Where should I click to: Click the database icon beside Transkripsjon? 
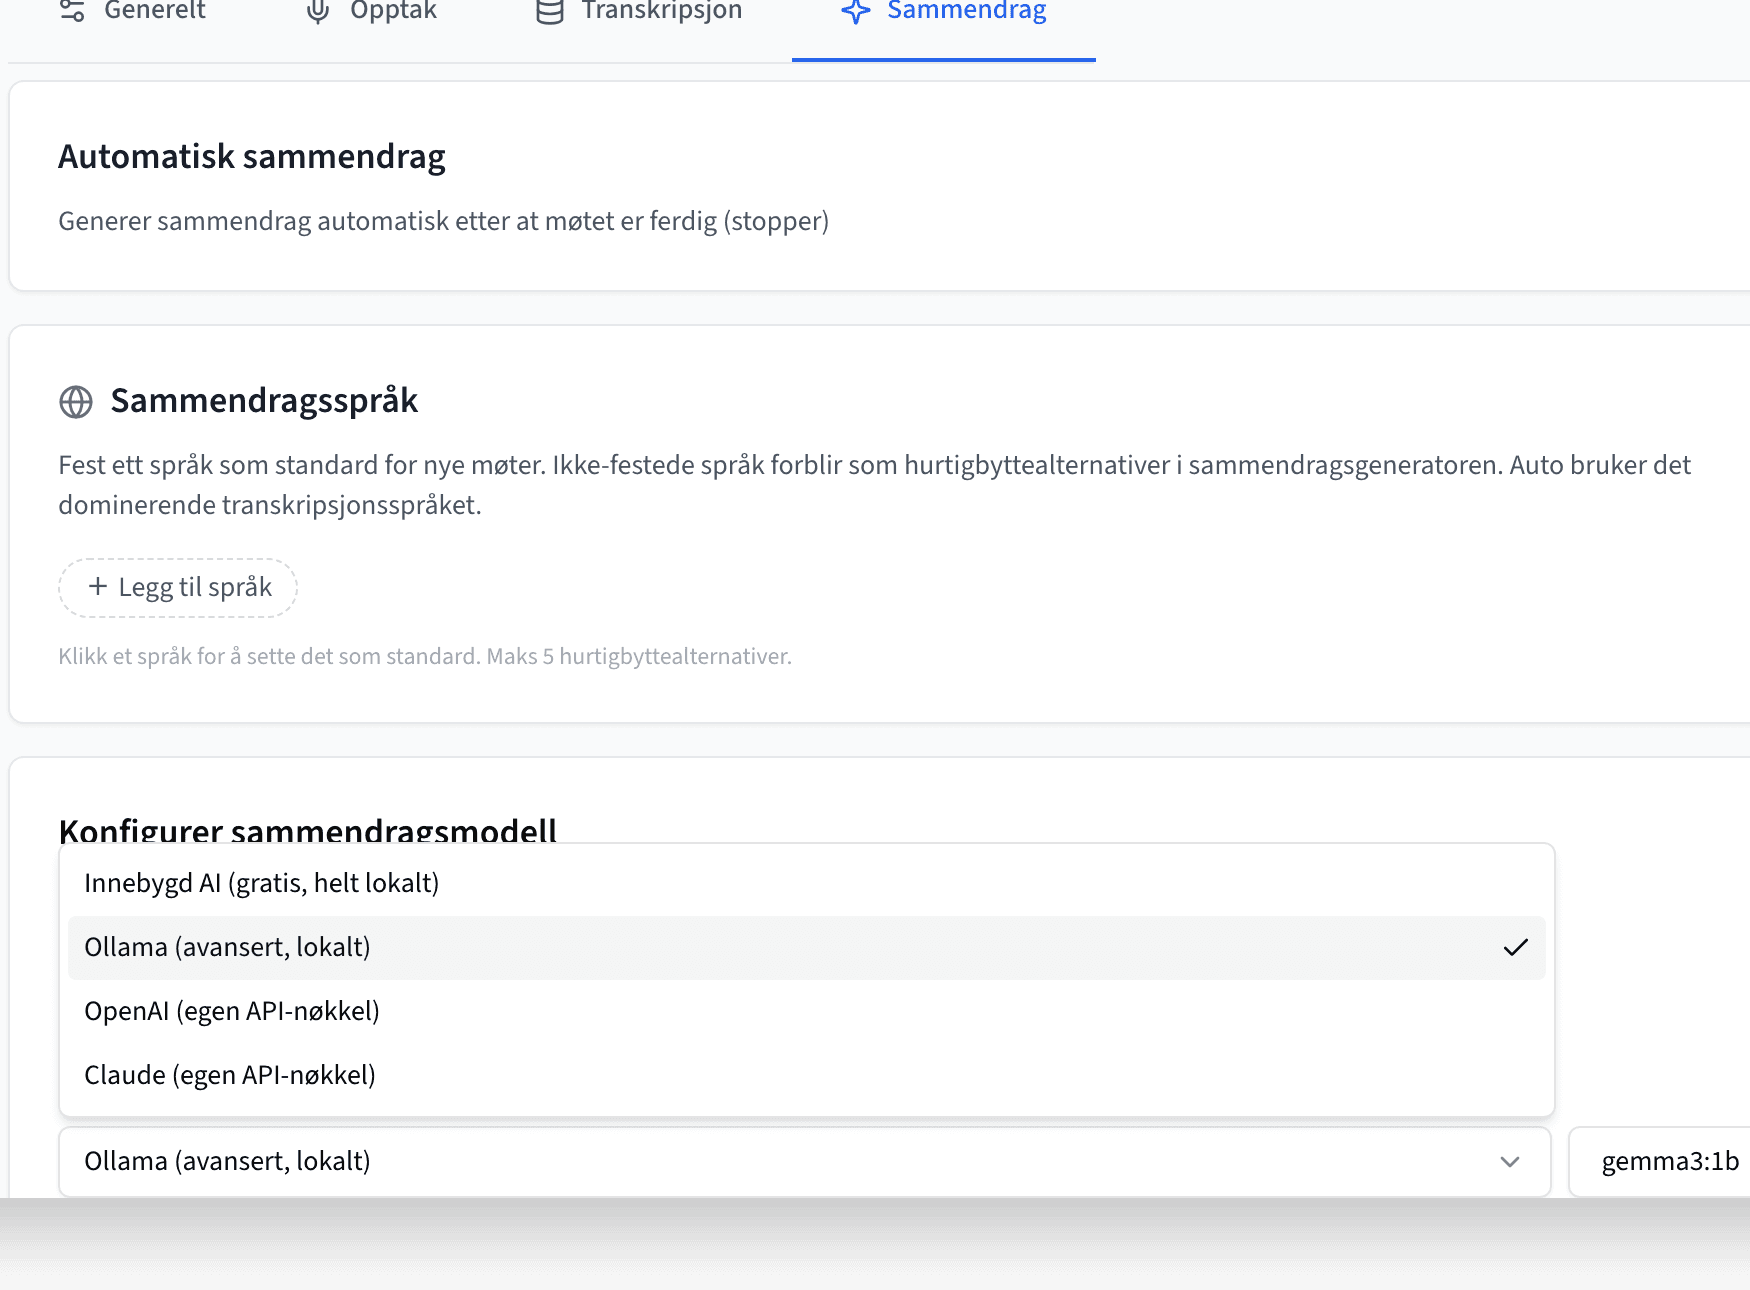tap(550, 11)
